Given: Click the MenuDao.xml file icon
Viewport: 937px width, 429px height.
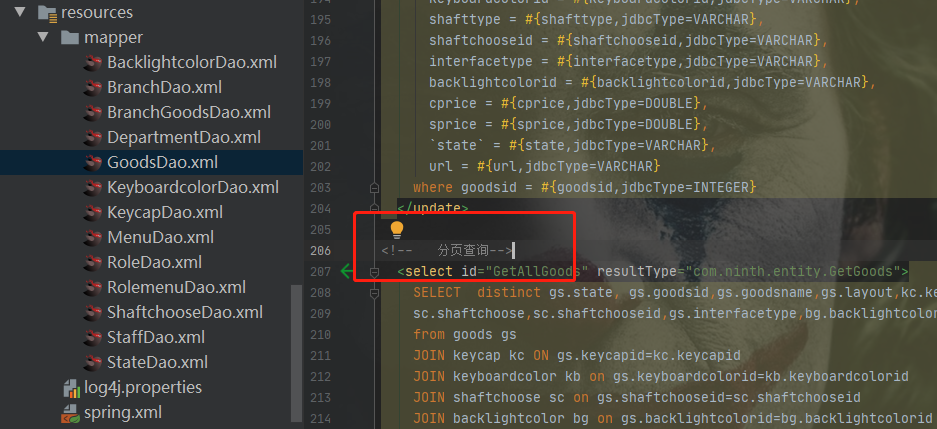Looking at the screenshot, I should click(x=92, y=237).
